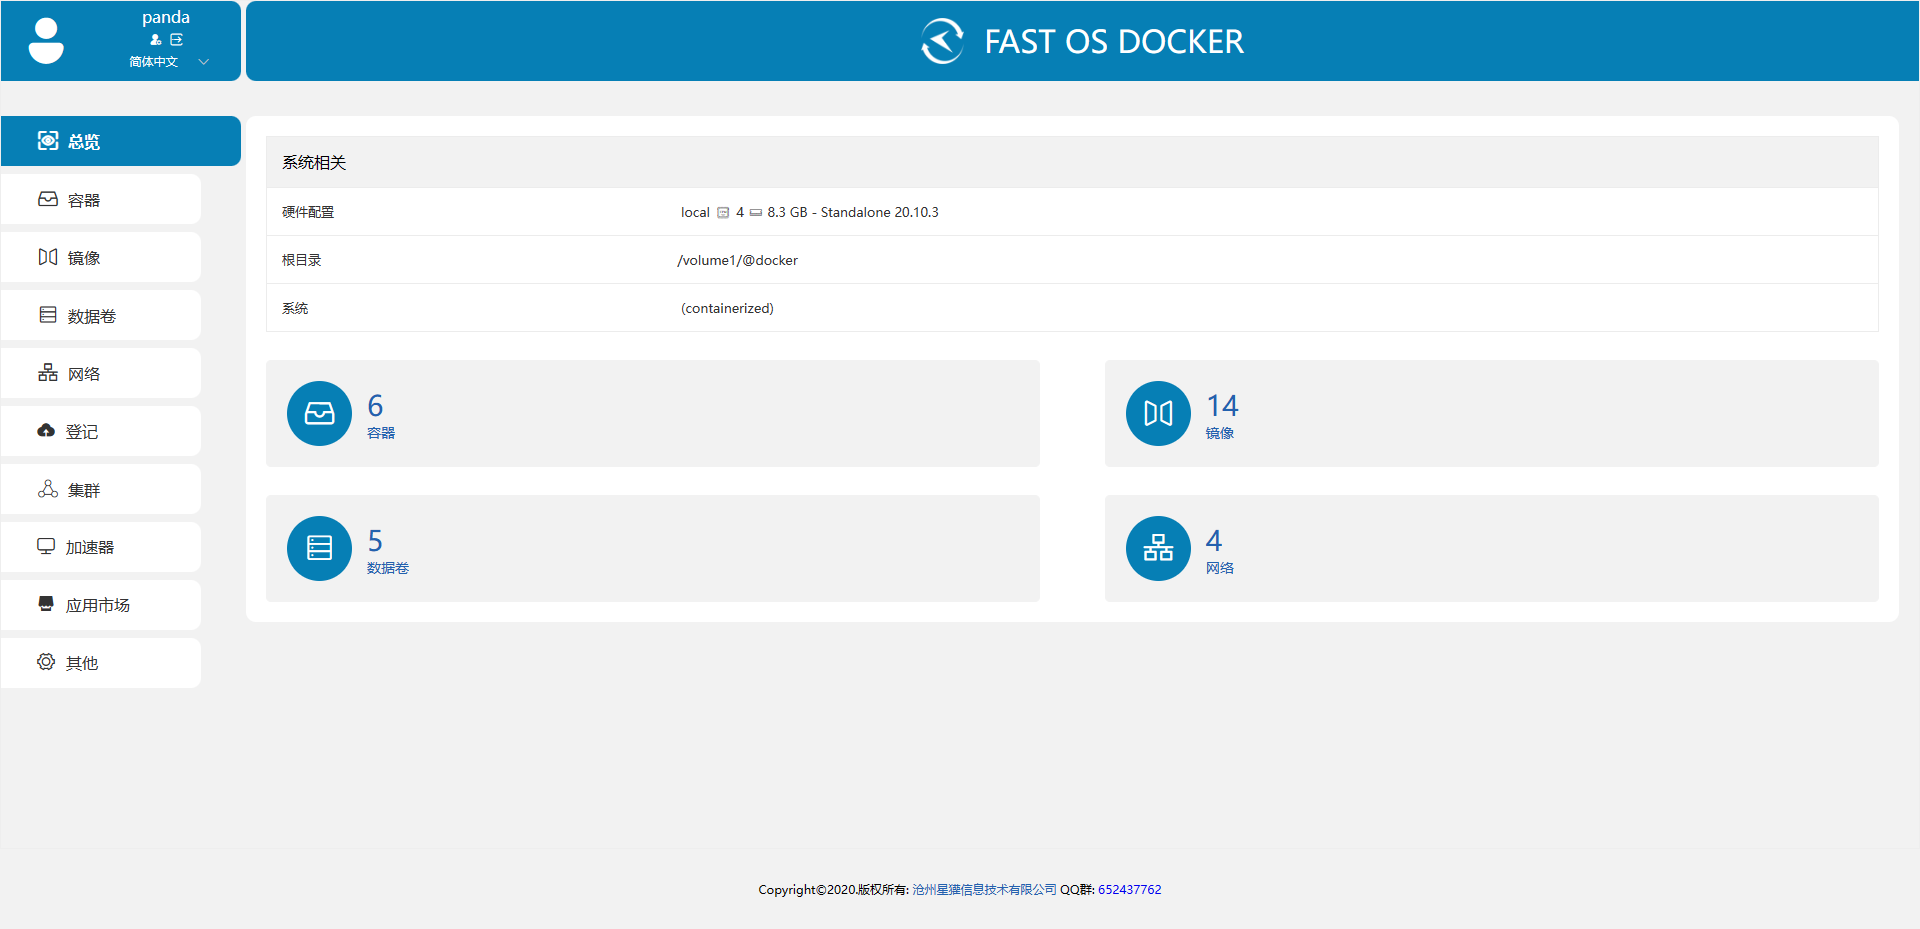The height and width of the screenshot is (929, 1920).
Task: Click the network count 4
Action: (1214, 541)
